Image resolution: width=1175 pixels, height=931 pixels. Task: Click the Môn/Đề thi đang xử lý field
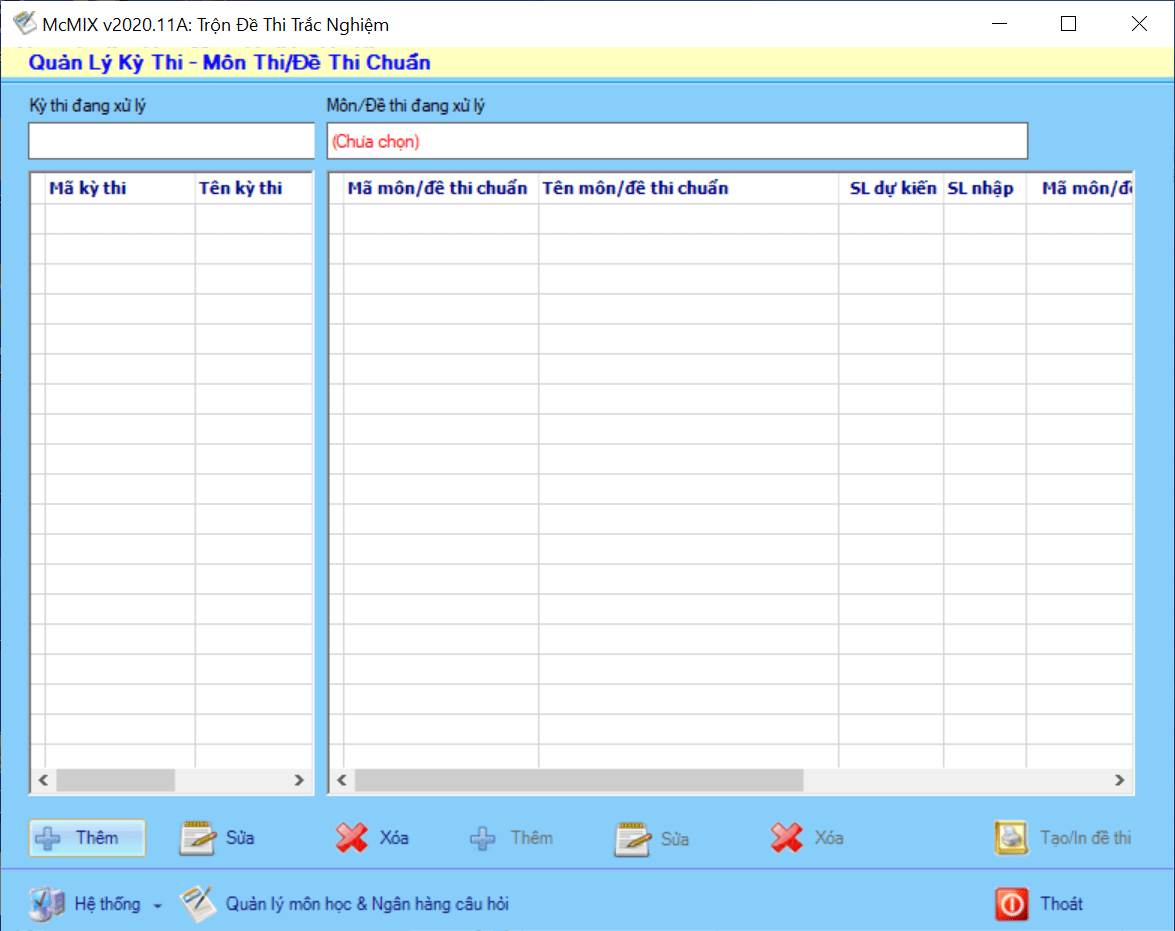(x=677, y=141)
